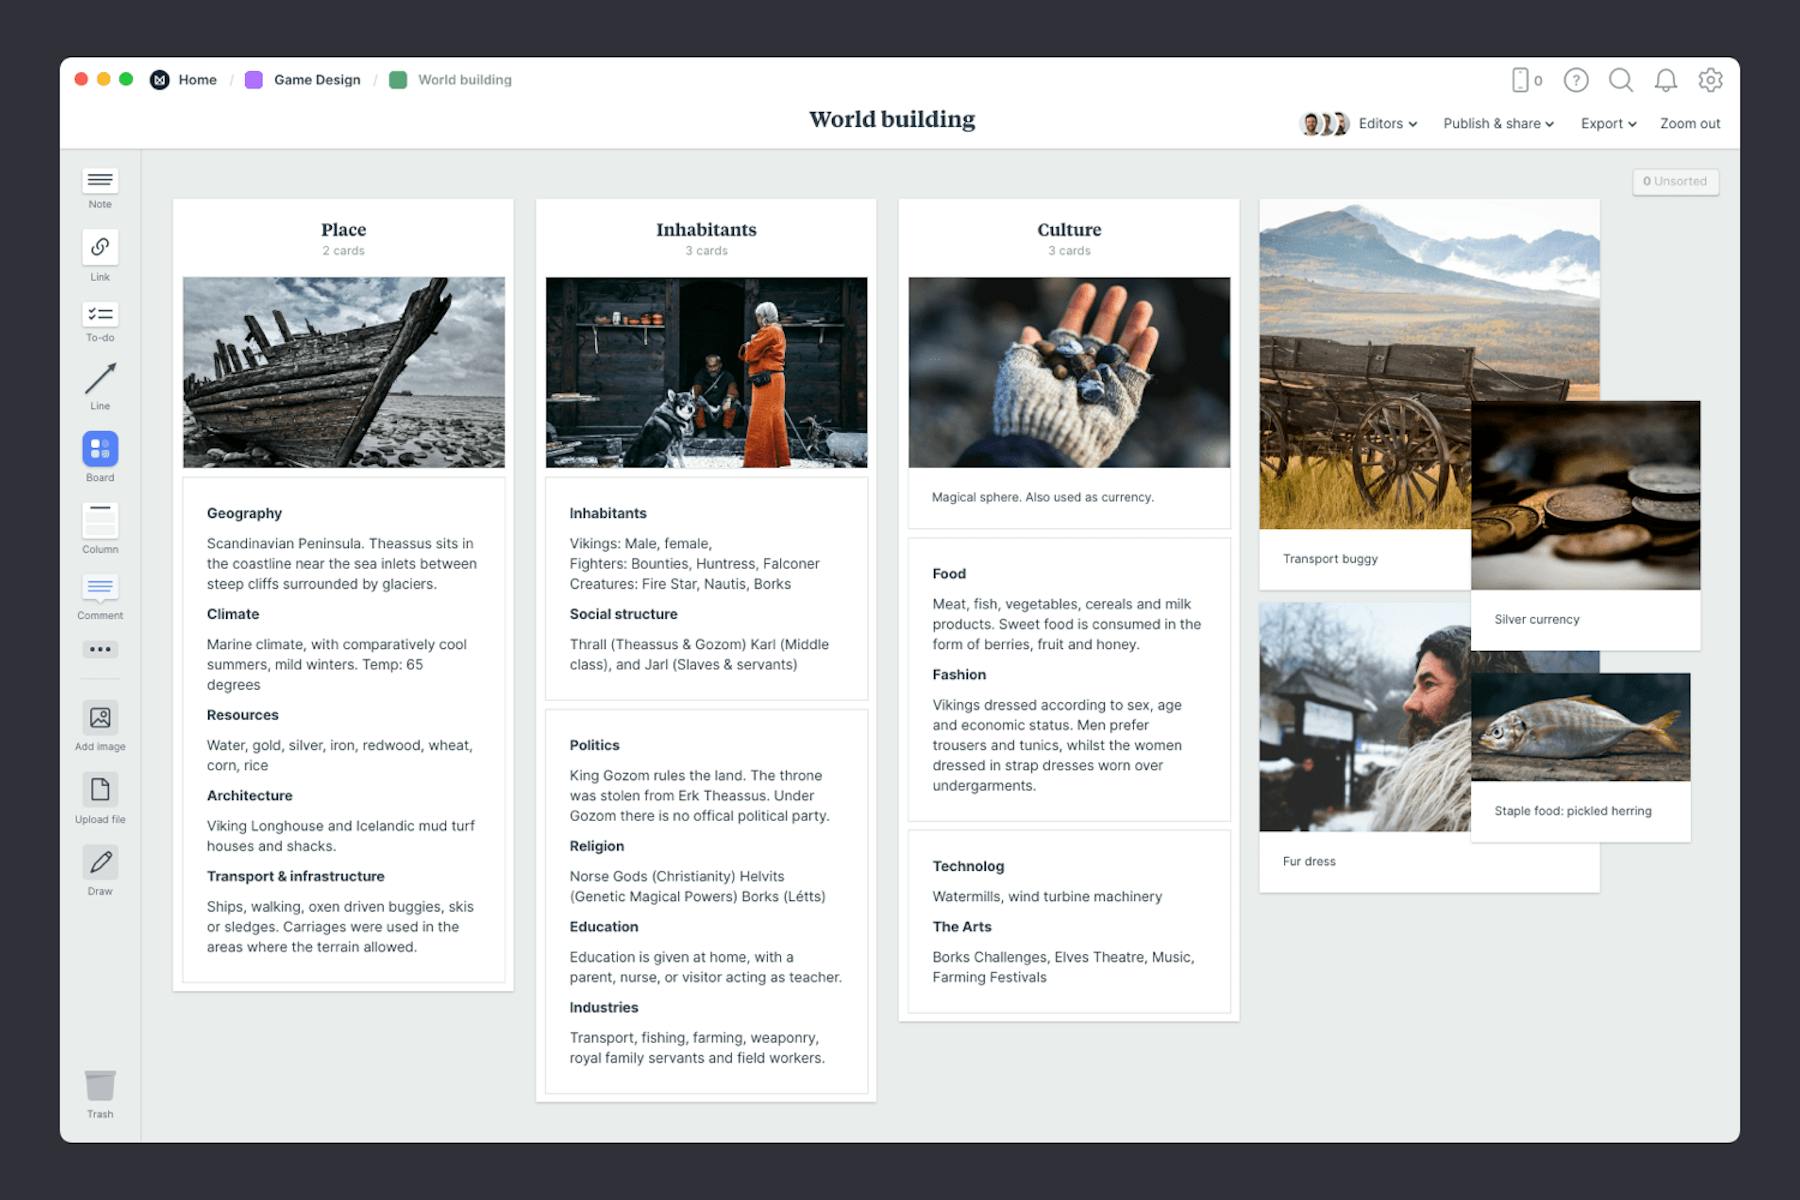
Task: Click the Zoom out button
Action: (x=1689, y=123)
